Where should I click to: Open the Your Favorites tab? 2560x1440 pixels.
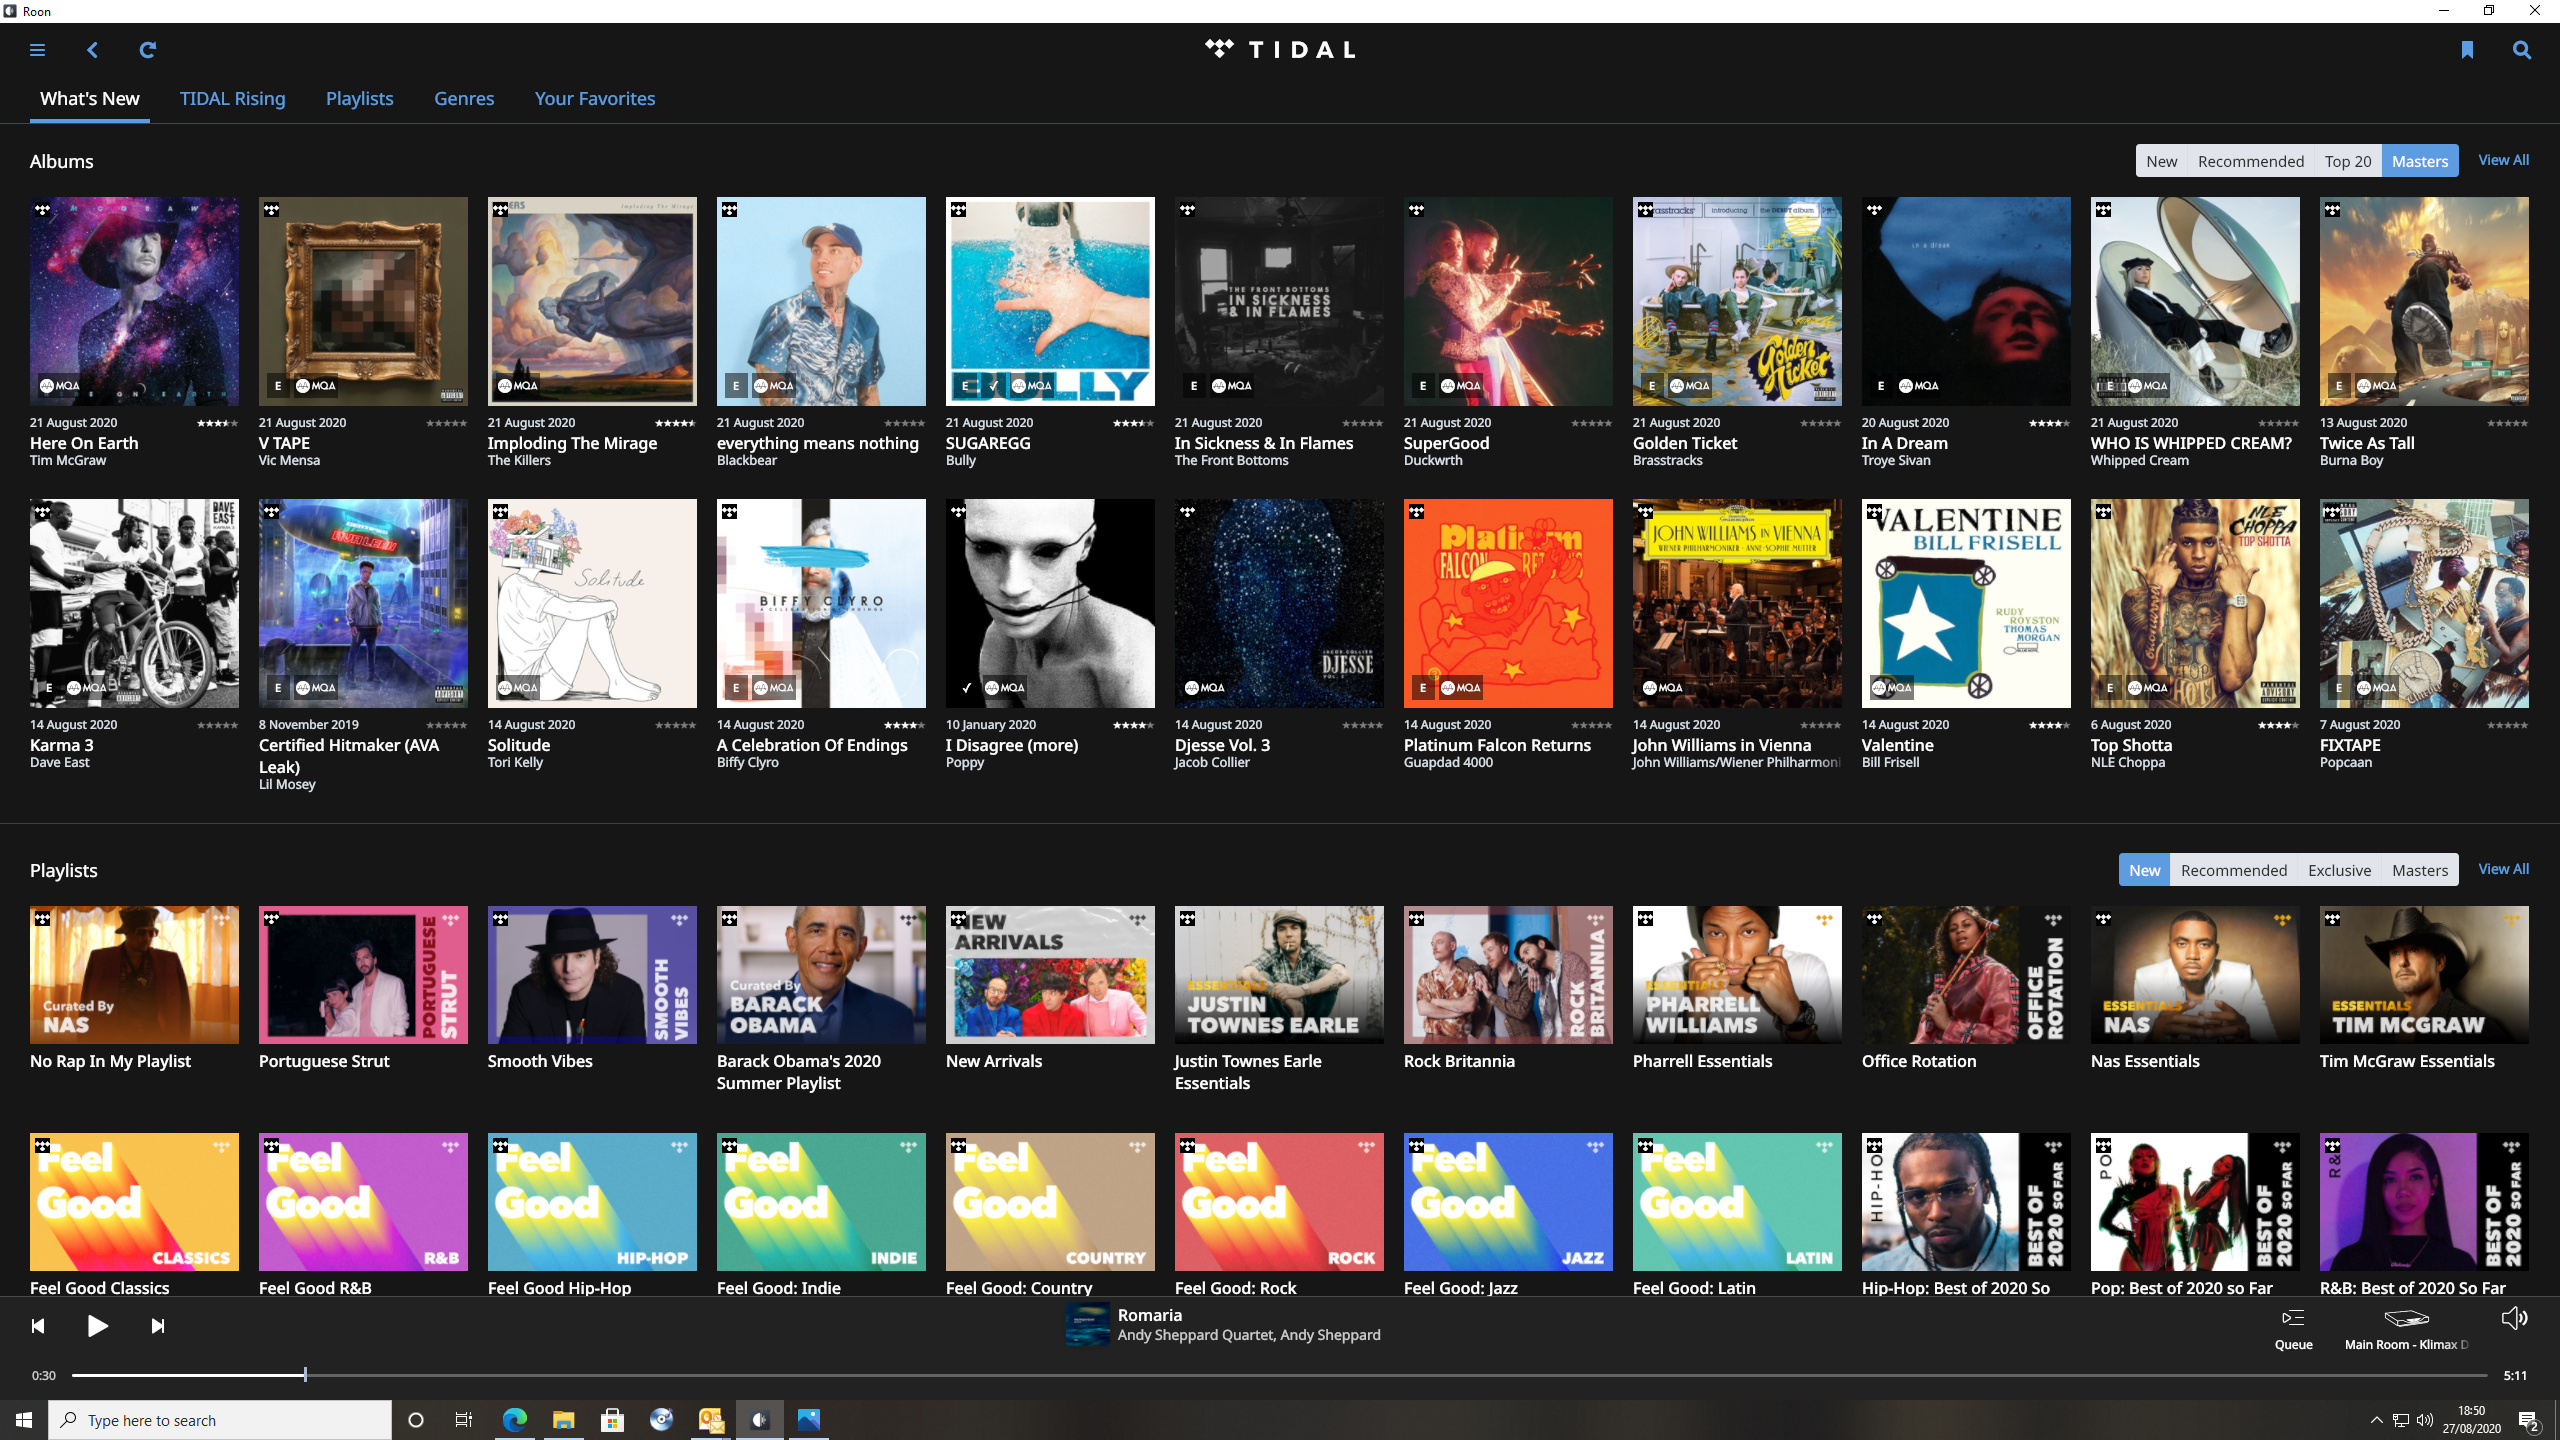pyautogui.click(x=595, y=98)
